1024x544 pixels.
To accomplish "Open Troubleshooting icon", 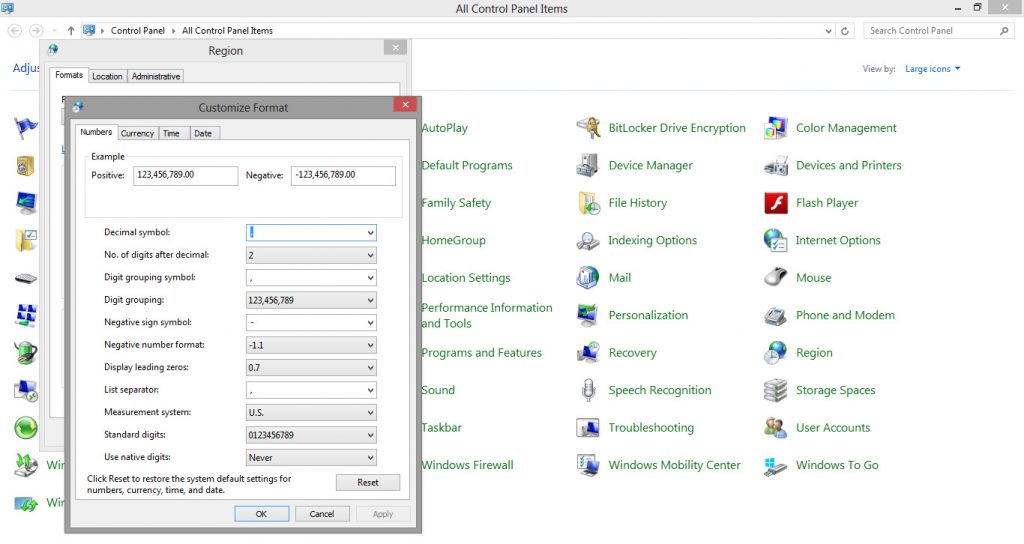I will click(x=588, y=428).
